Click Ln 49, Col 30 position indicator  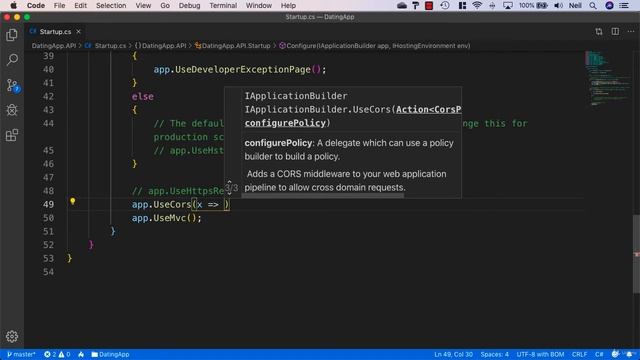pos(453,354)
